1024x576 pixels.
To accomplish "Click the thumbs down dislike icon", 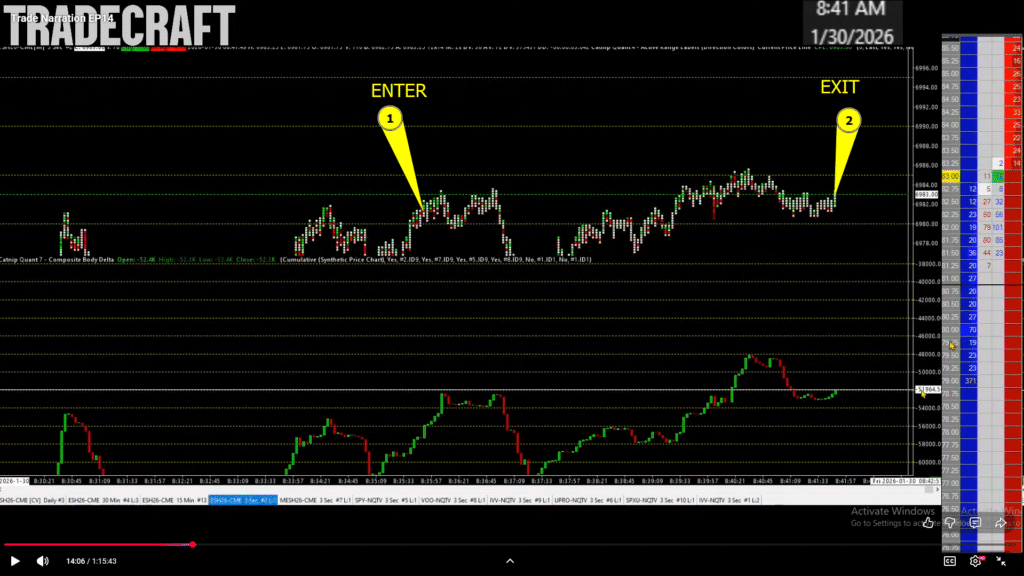I will (950, 521).
